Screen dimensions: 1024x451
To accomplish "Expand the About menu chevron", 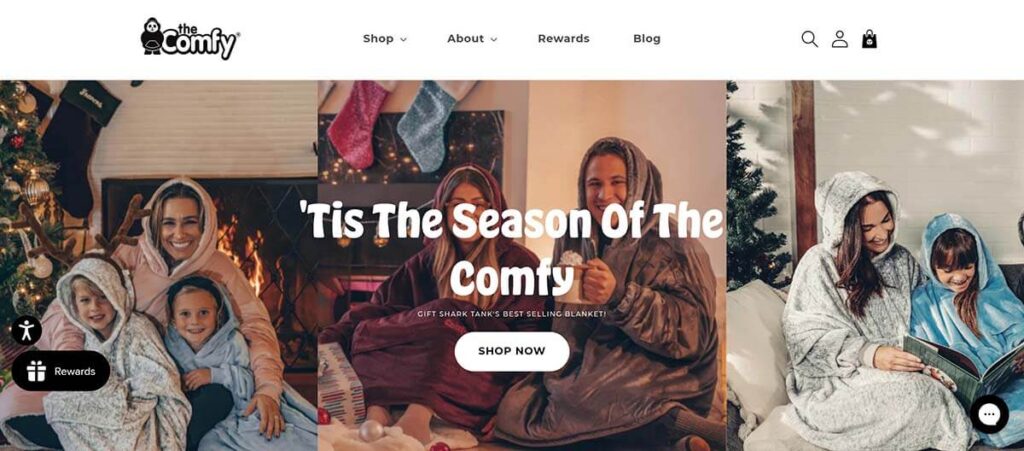I will point(494,39).
